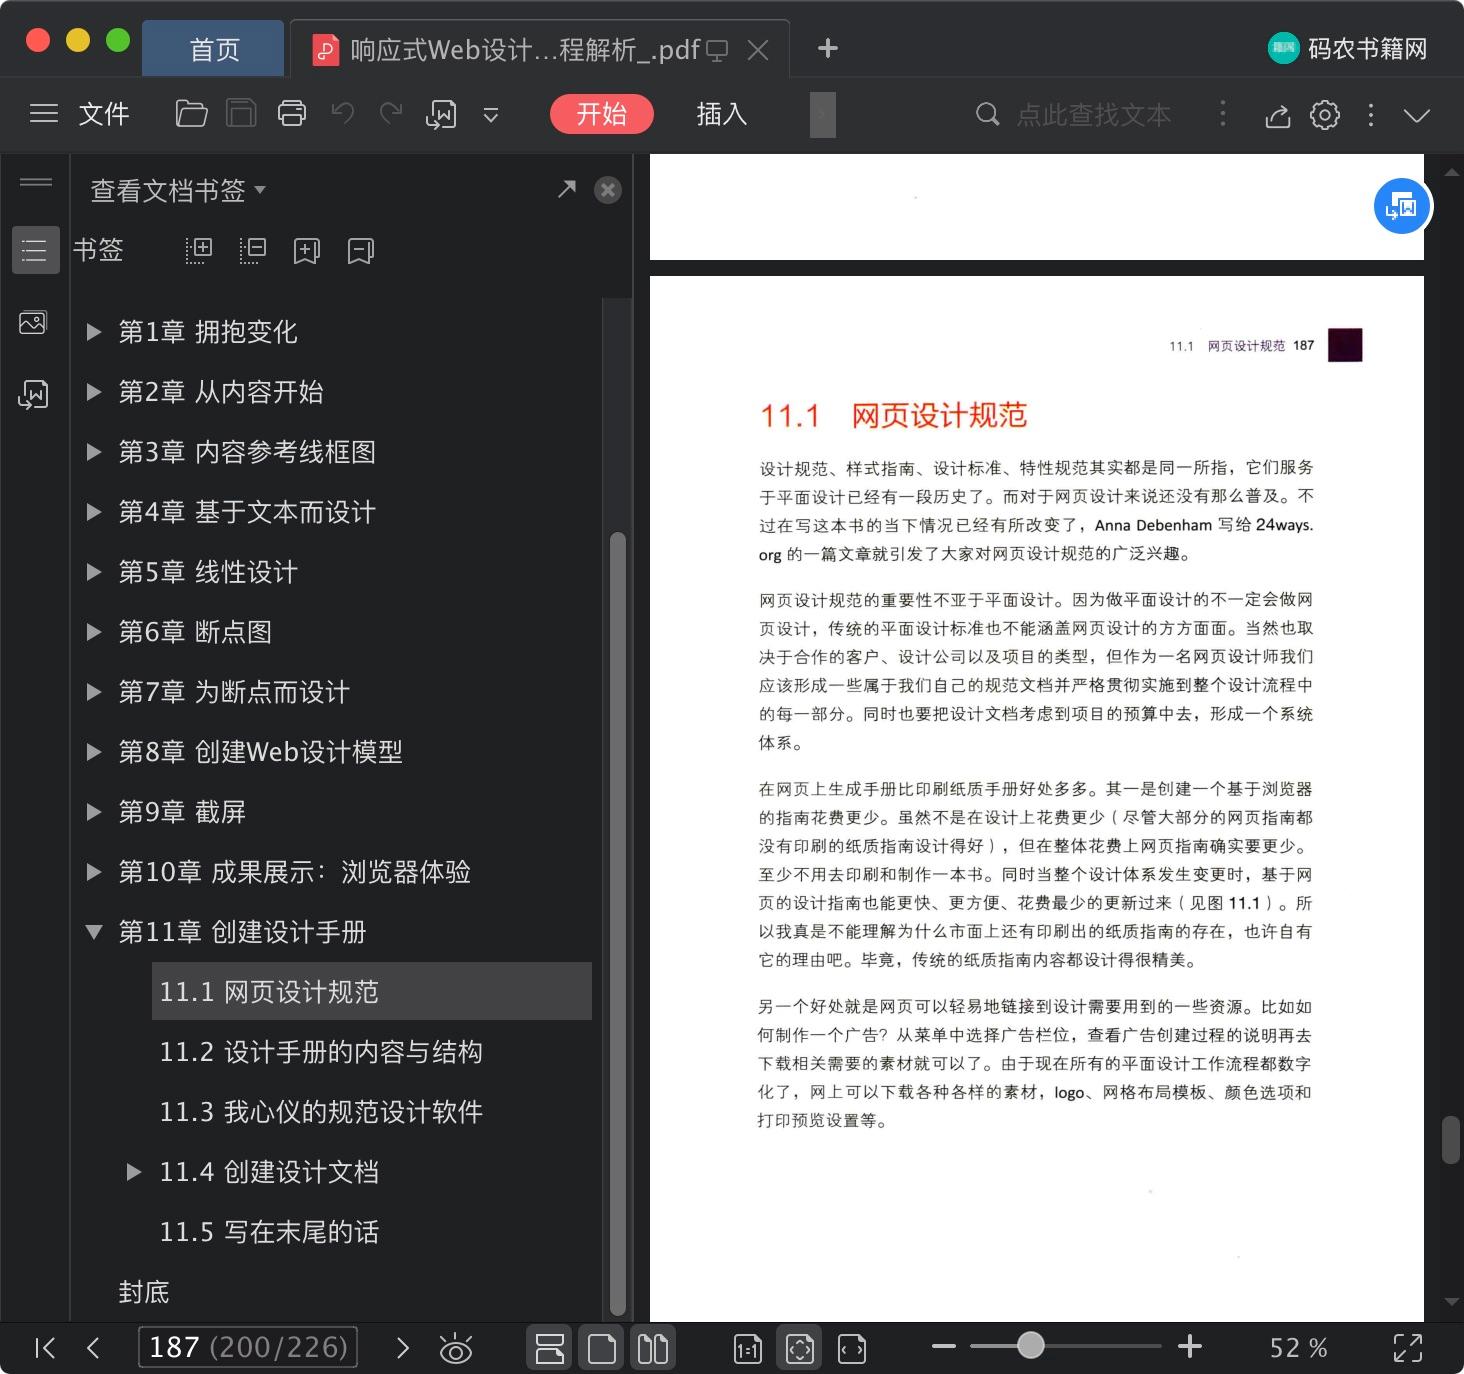Expand 第1章 拥抱变化 bookmark

click(x=94, y=332)
